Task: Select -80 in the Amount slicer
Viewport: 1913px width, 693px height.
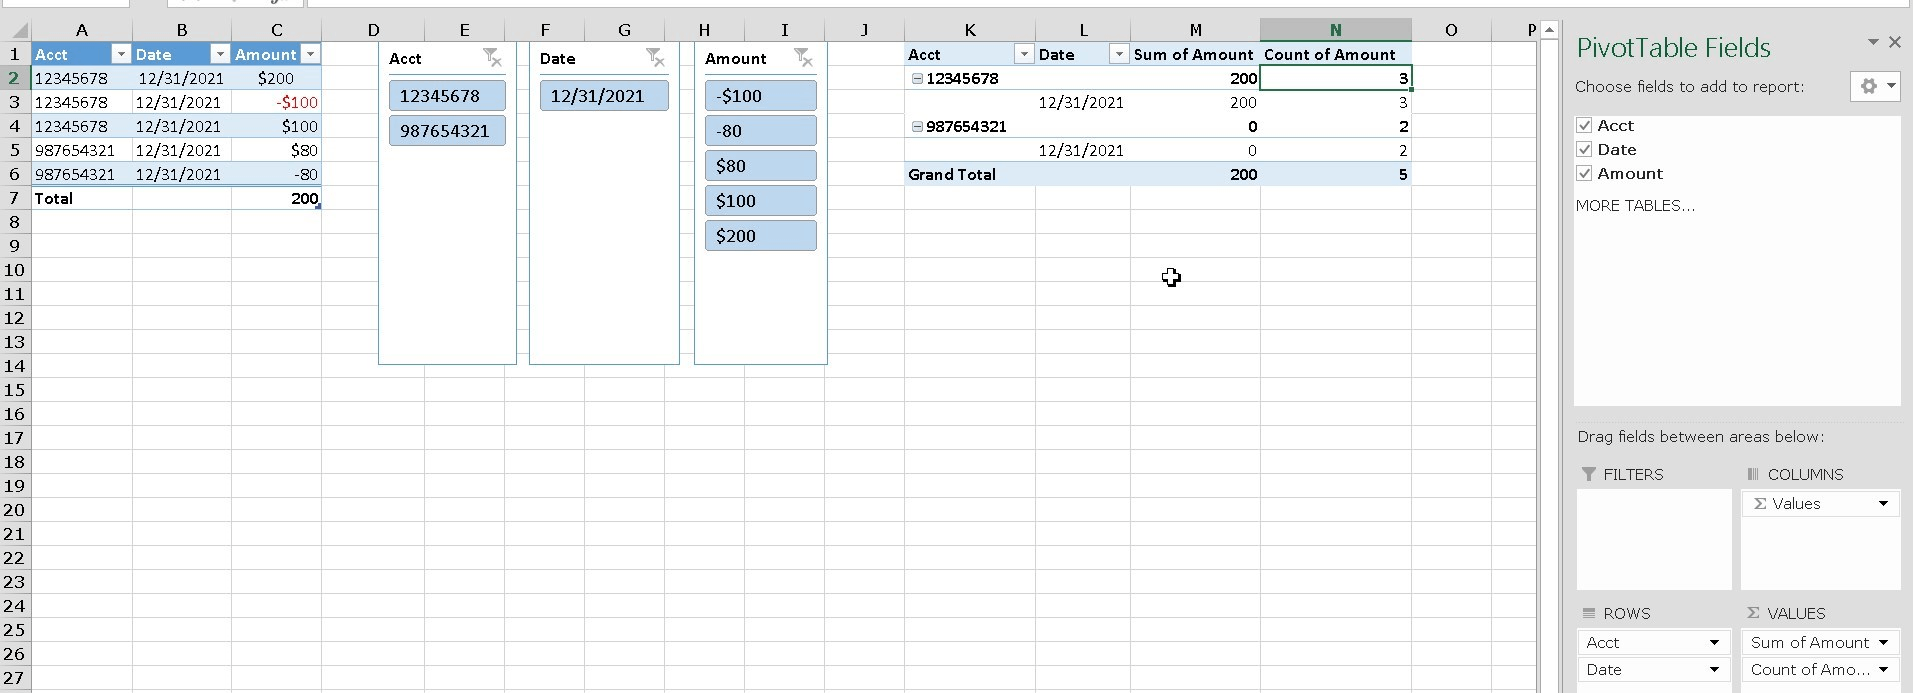Action: click(760, 131)
